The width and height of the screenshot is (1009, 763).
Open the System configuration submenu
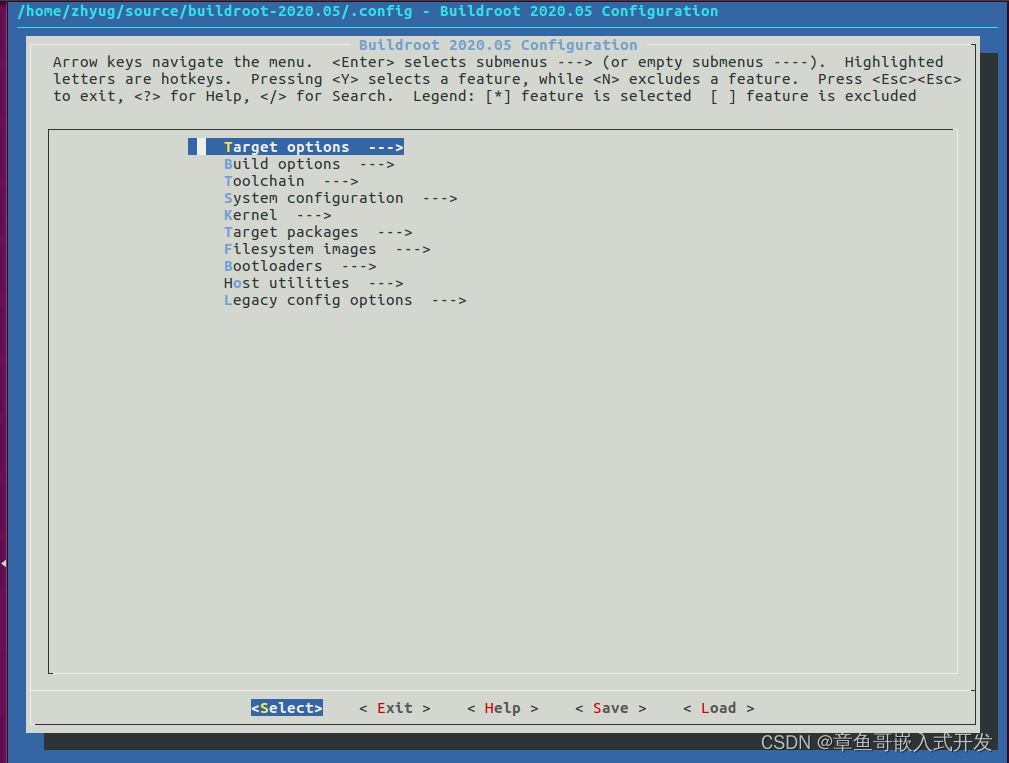click(x=340, y=198)
